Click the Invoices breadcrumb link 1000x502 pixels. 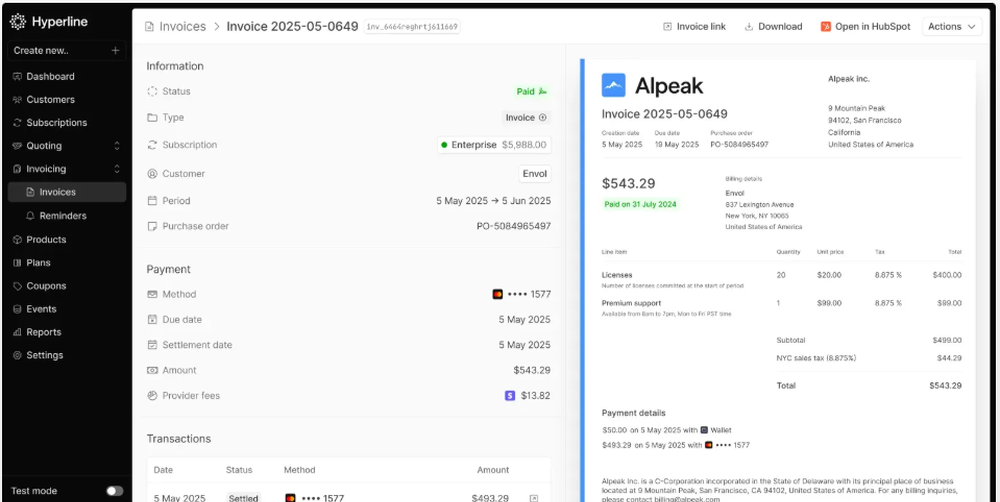click(x=182, y=27)
